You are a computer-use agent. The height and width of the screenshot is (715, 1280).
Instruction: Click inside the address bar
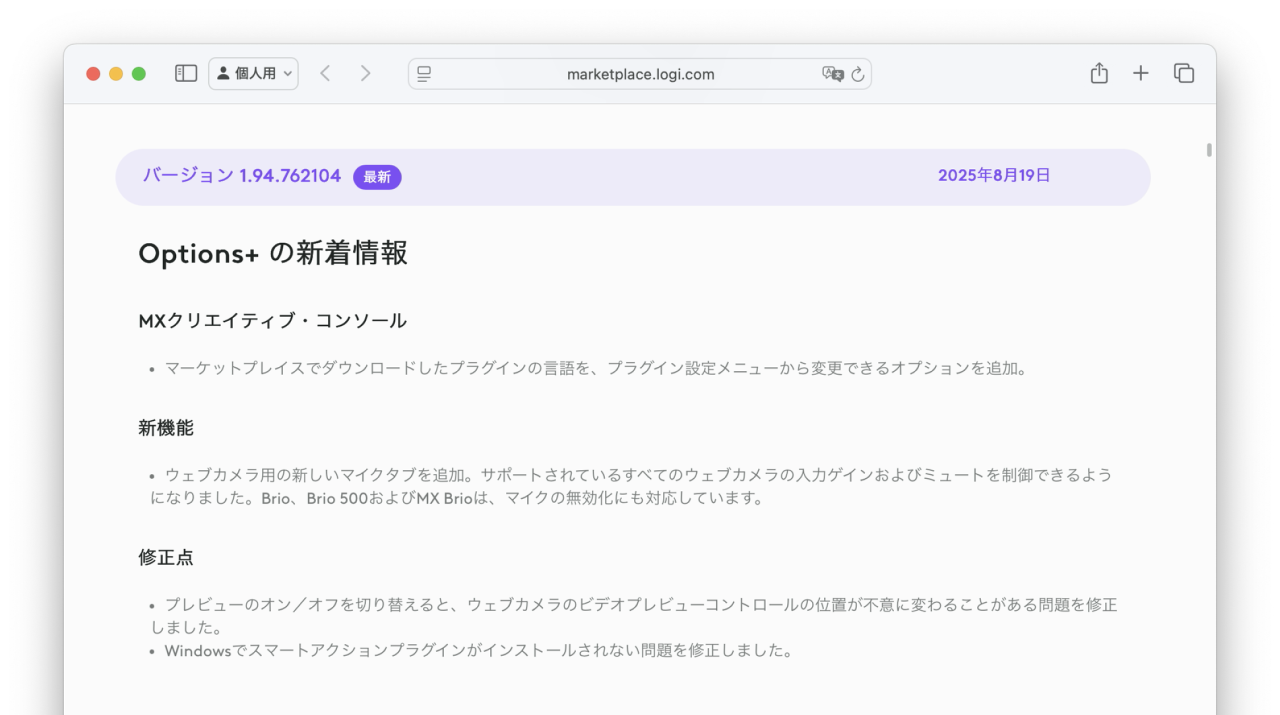pyautogui.click(x=640, y=73)
